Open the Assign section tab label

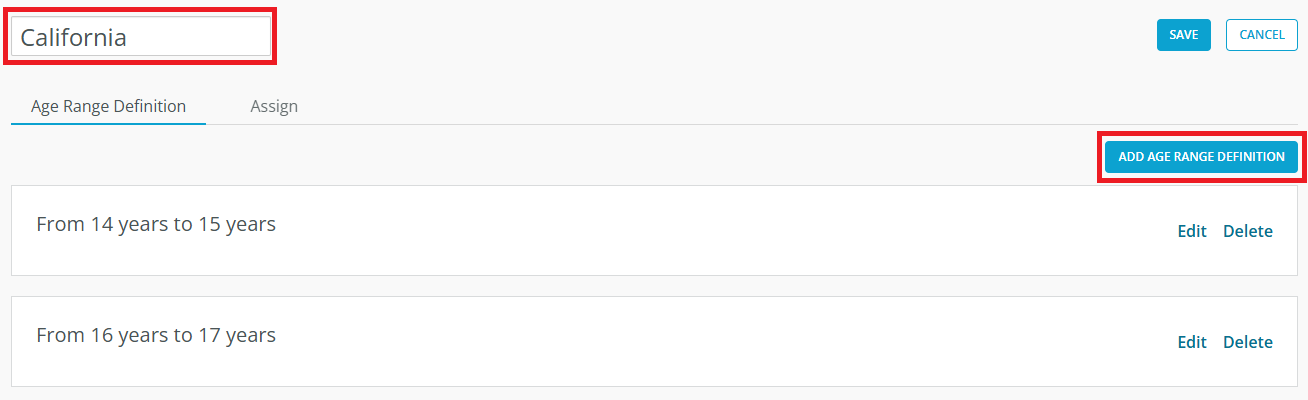click(274, 106)
